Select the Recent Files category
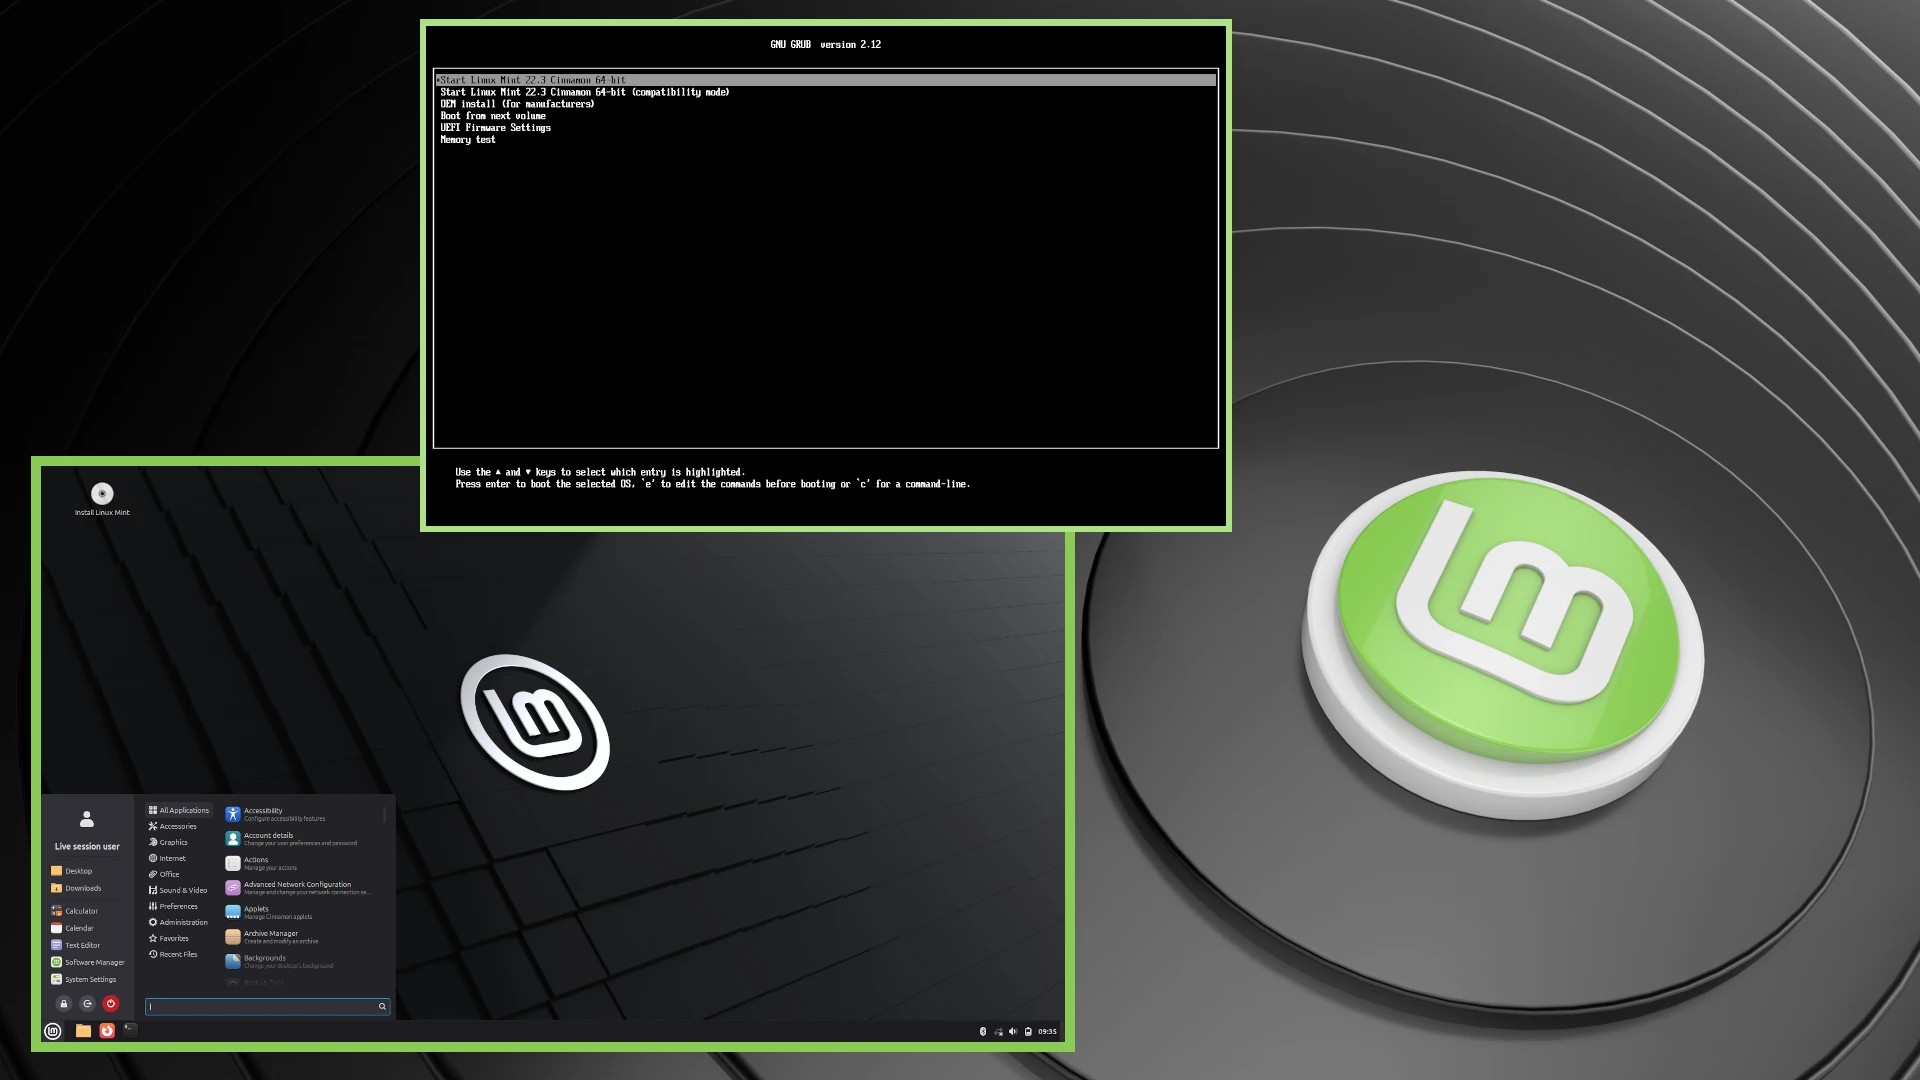Image resolution: width=1920 pixels, height=1080 pixels. [x=173, y=954]
